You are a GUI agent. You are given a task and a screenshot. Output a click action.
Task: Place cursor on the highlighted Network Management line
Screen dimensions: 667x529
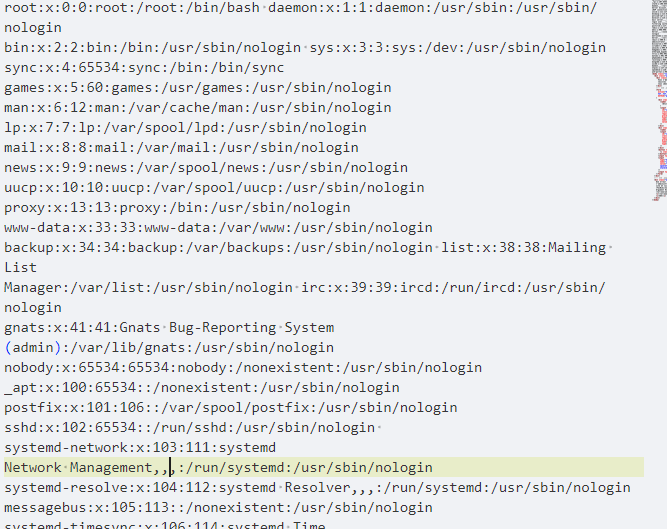coord(324,467)
